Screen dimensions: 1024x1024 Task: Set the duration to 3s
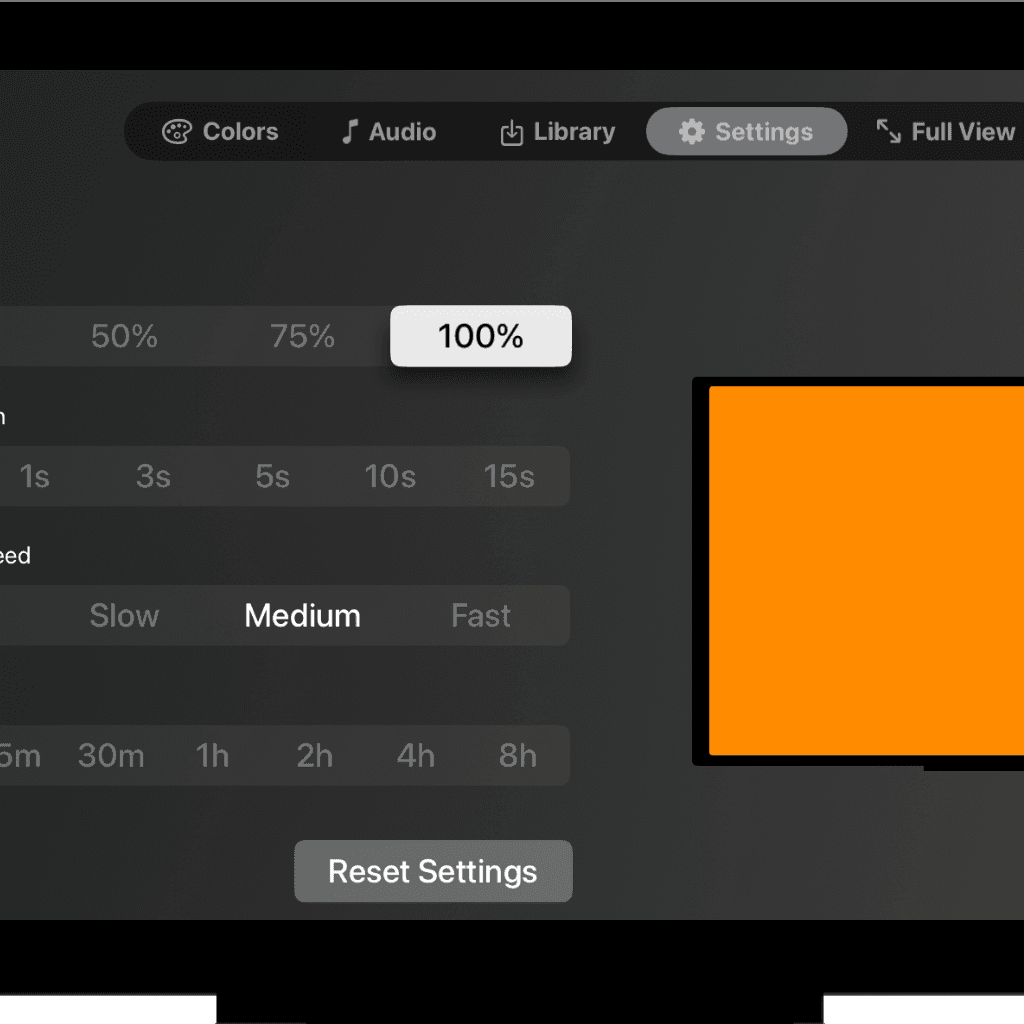pyautogui.click(x=153, y=477)
